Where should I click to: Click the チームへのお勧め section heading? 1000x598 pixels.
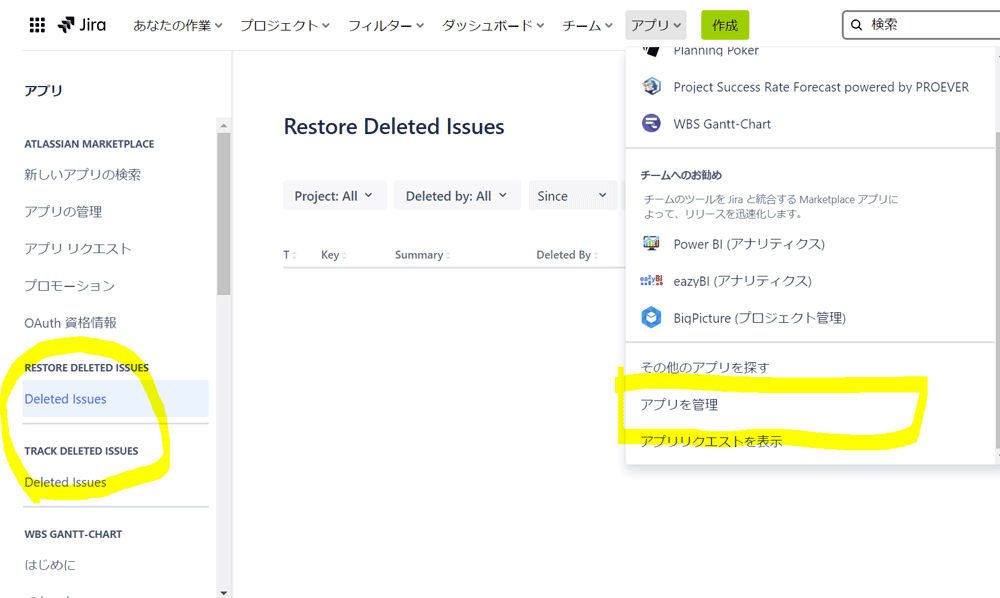[x=681, y=175]
